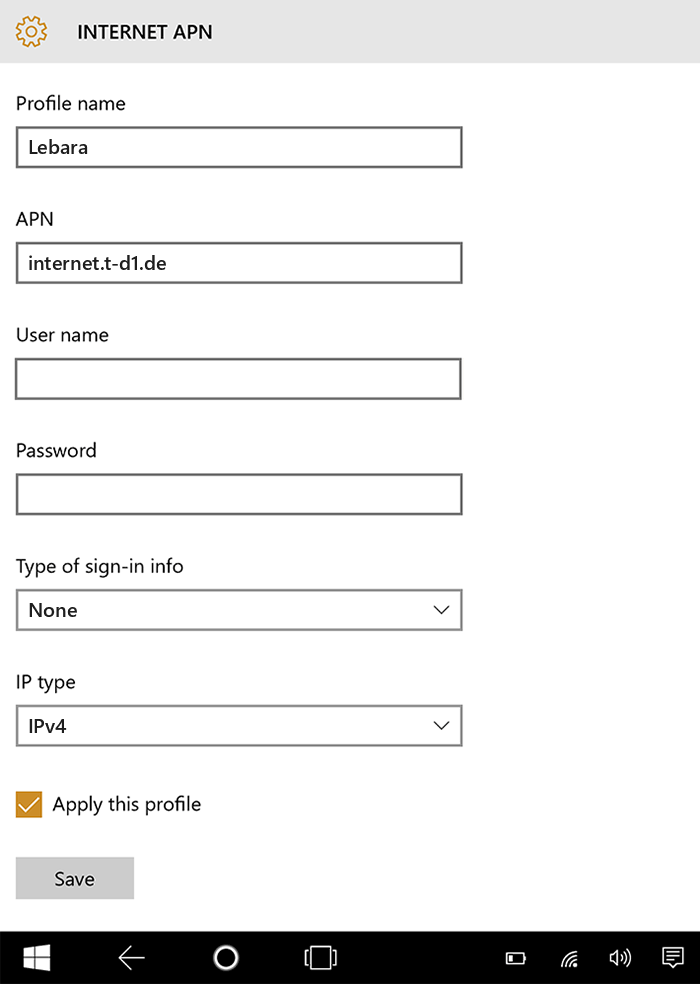Open the task view icon in the taskbar
The image size is (700, 984).
[320, 957]
